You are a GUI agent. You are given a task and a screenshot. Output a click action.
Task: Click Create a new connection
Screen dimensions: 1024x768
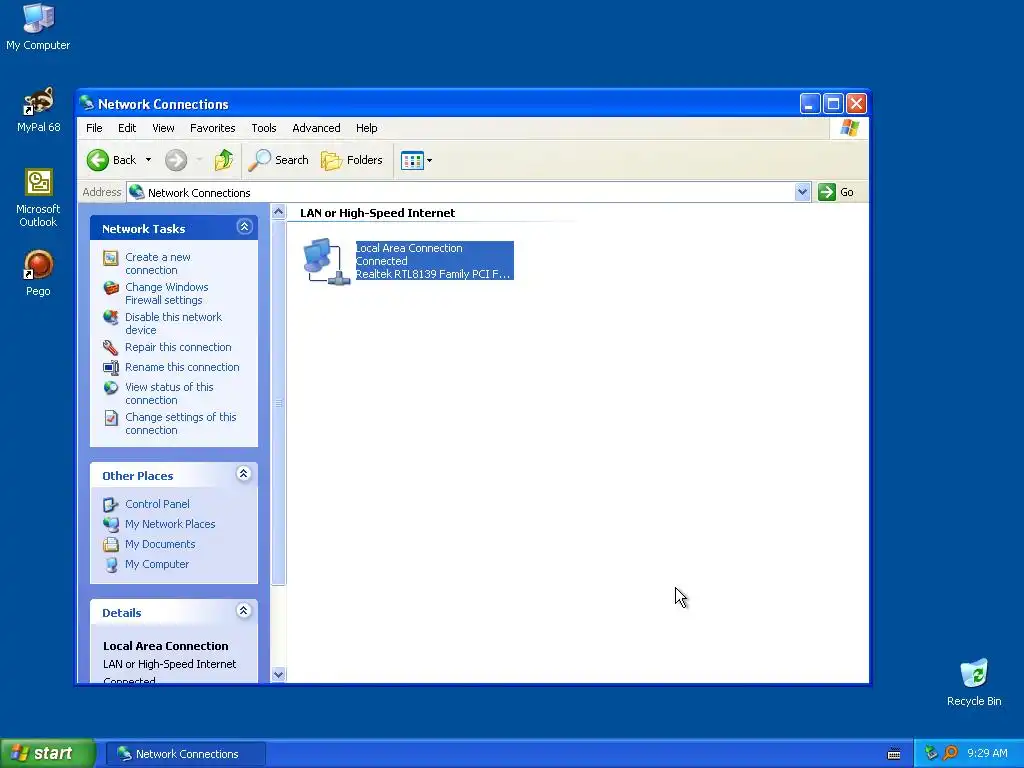(x=158, y=263)
